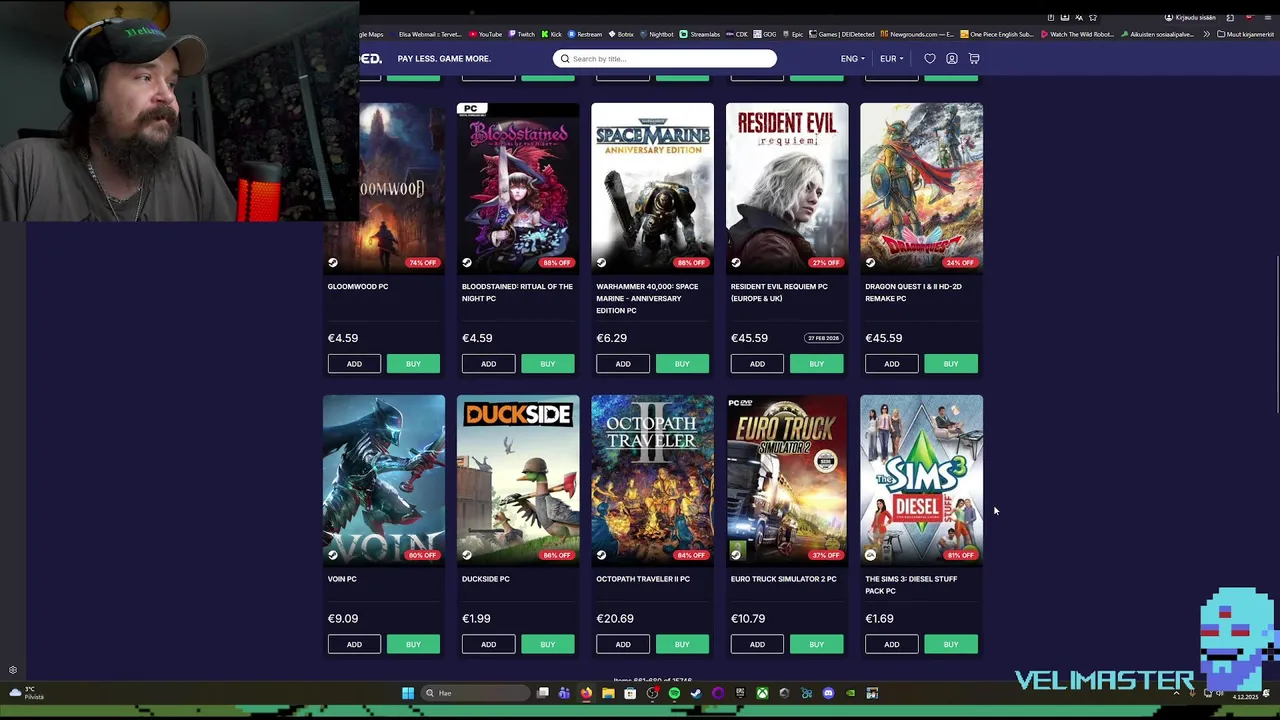1280x720 pixels.
Task: Add Resident Evil Requiem PC to cart
Action: (x=757, y=364)
